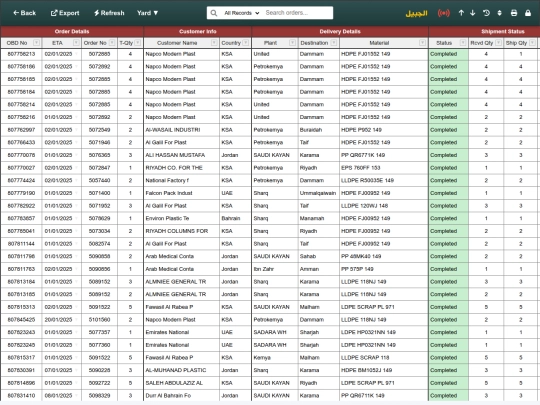This screenshot has width=540, height=405.
Task: Select the Delivery Details header group
Action: tap(340, 32)
